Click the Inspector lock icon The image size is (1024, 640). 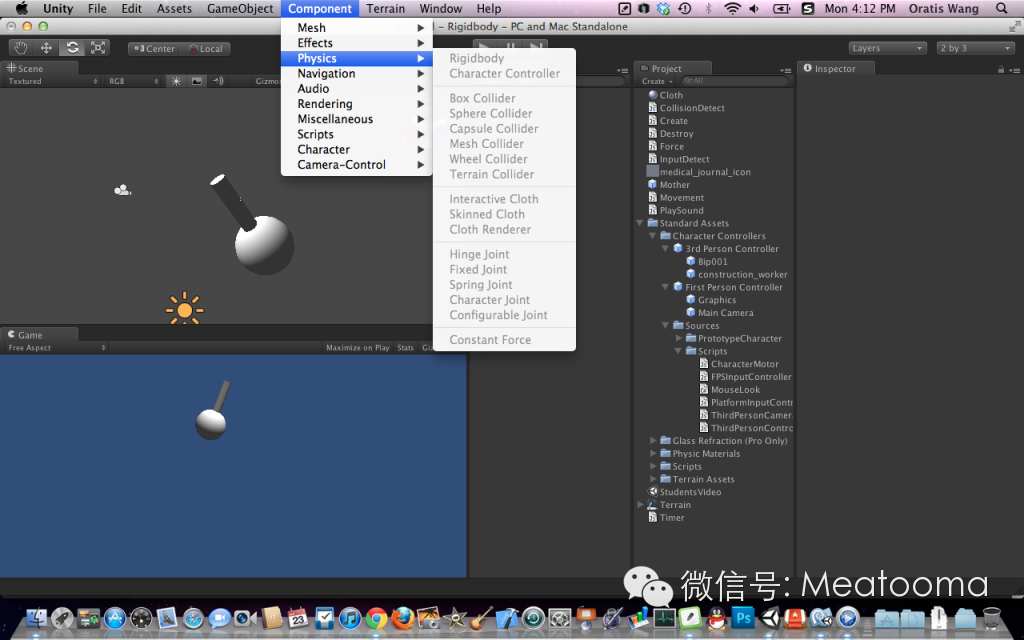pyautogui.click(x=1000, y=69)
